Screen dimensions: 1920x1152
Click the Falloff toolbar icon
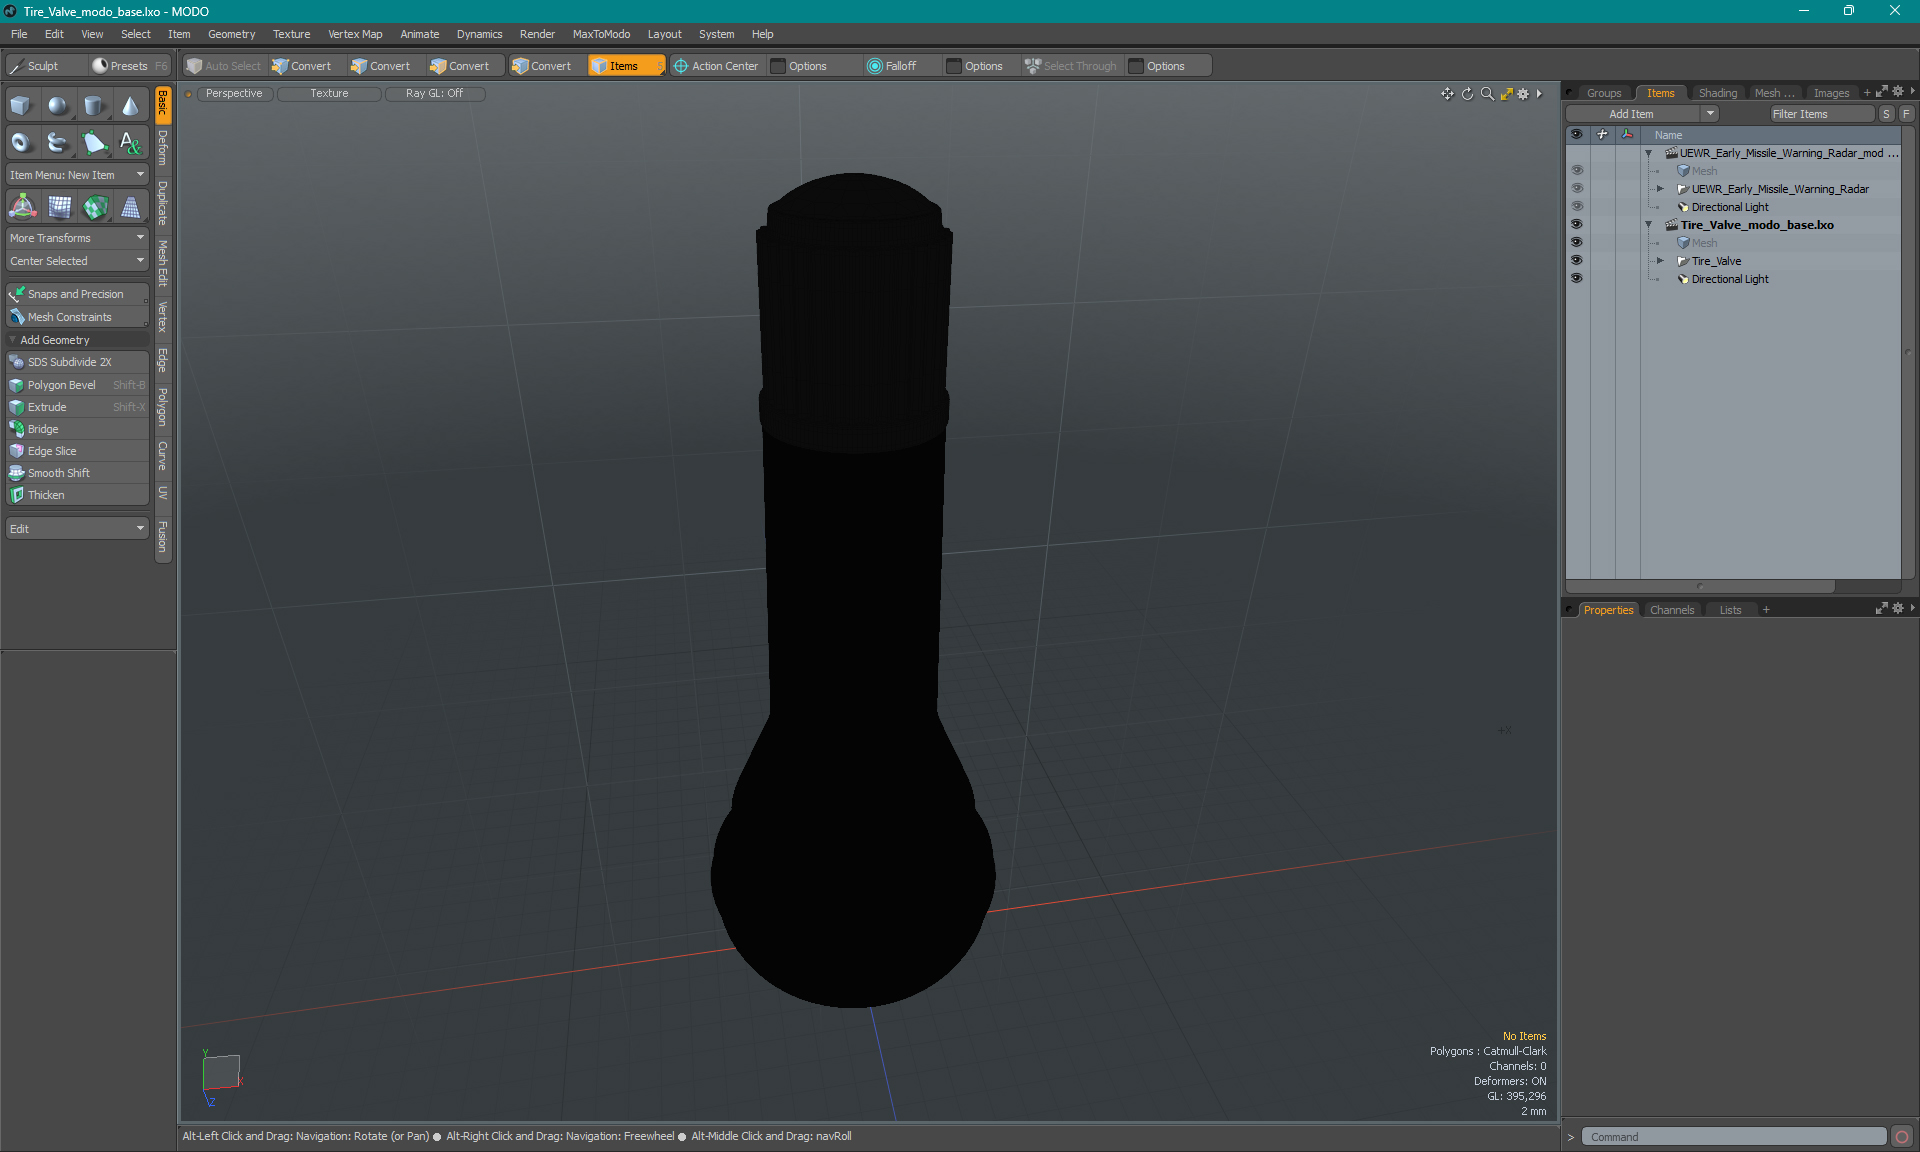(875, 66)
